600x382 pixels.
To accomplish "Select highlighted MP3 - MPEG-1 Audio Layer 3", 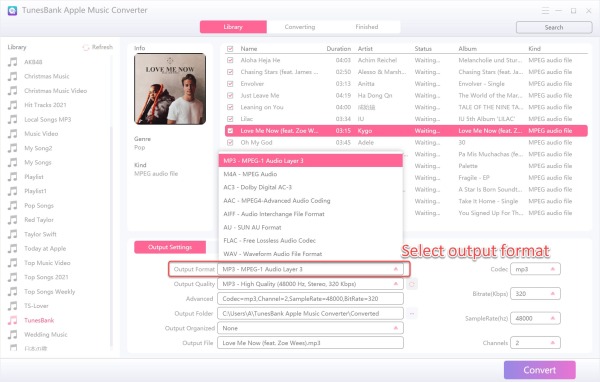I will (x=311, y=161).
